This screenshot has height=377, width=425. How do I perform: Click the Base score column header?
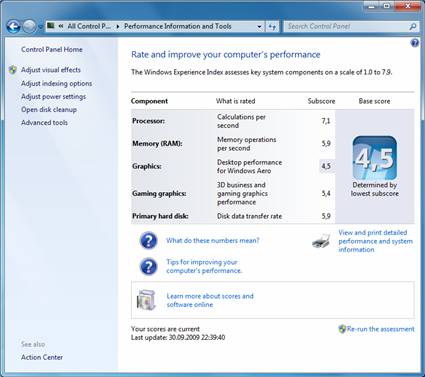coord(374,101)
